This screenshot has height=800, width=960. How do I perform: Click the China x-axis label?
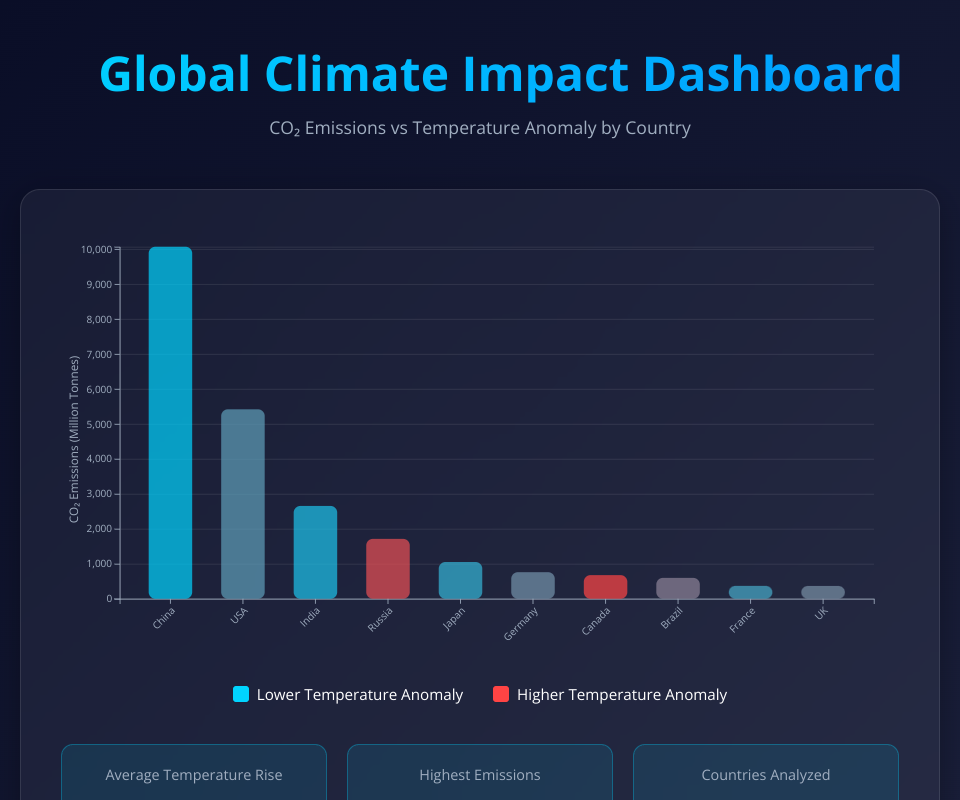pos(164,618)
